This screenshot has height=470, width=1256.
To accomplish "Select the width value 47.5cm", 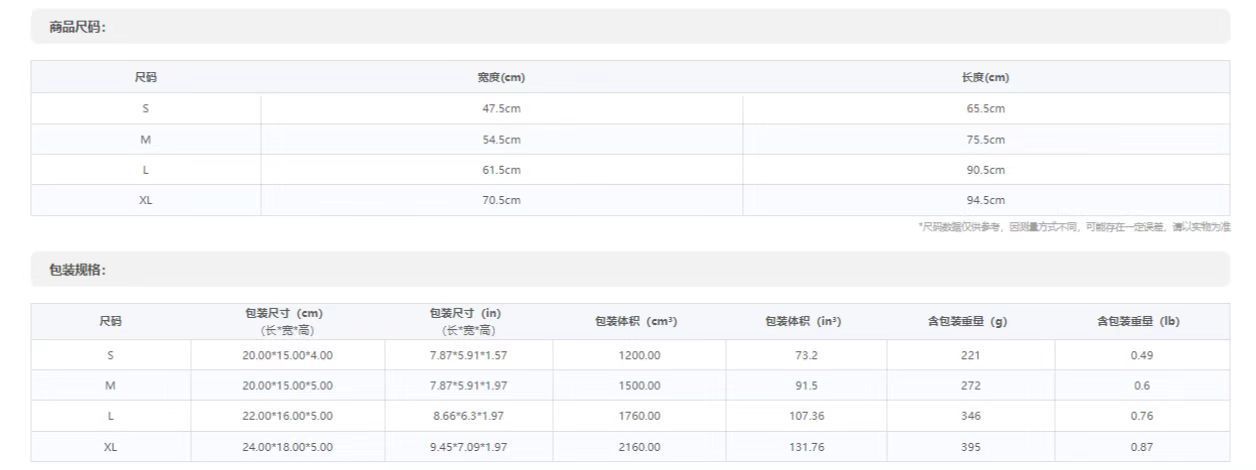I will (501, 108).
